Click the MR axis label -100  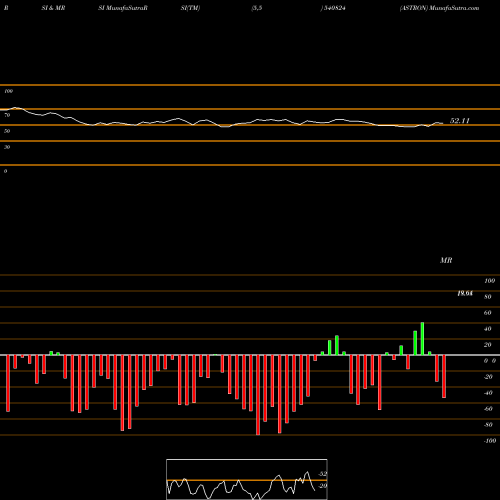pos(490,441)
